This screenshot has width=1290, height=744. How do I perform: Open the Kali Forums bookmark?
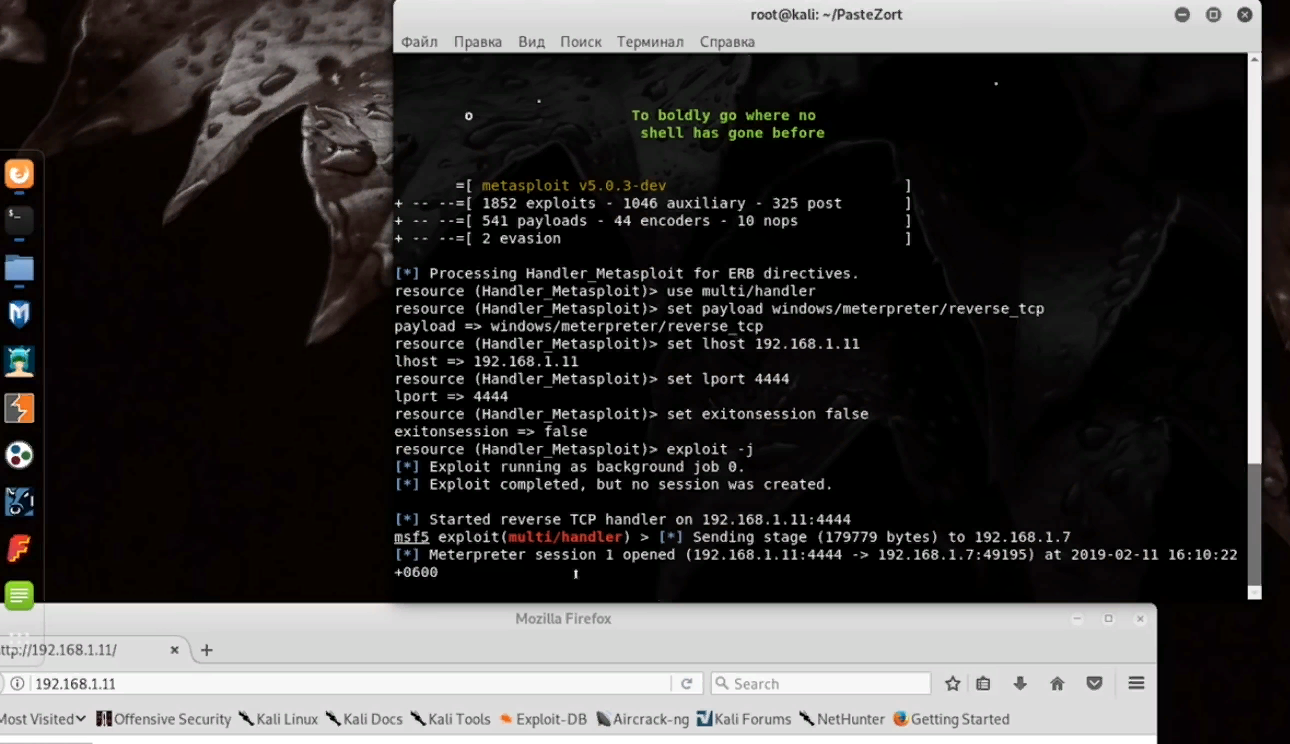[x=743, y=719]
